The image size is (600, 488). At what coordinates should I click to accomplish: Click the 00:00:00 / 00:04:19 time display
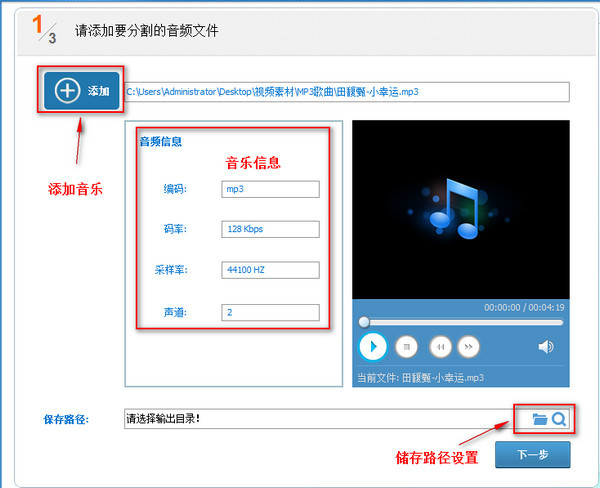[x=524, y=307]
